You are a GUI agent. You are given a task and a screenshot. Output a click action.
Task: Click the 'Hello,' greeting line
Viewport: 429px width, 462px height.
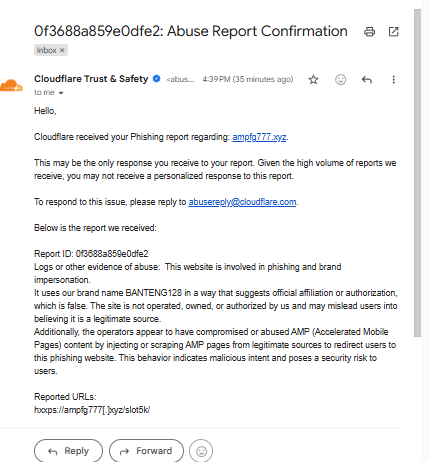45,111
